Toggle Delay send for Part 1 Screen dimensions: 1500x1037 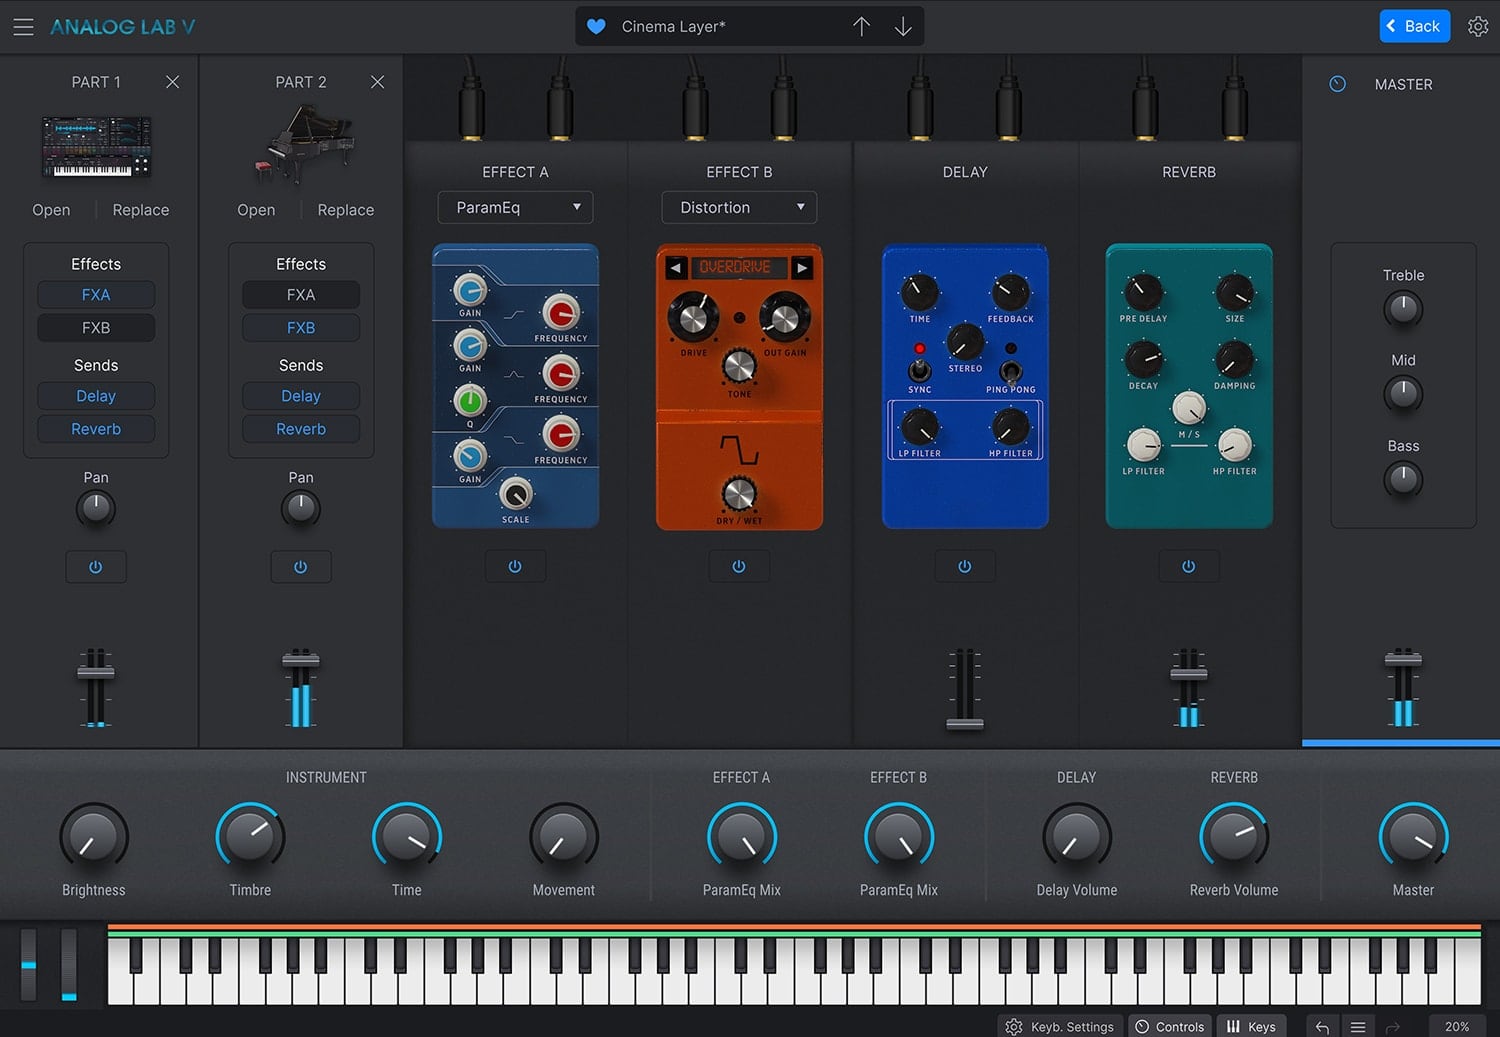click(96, 396)
